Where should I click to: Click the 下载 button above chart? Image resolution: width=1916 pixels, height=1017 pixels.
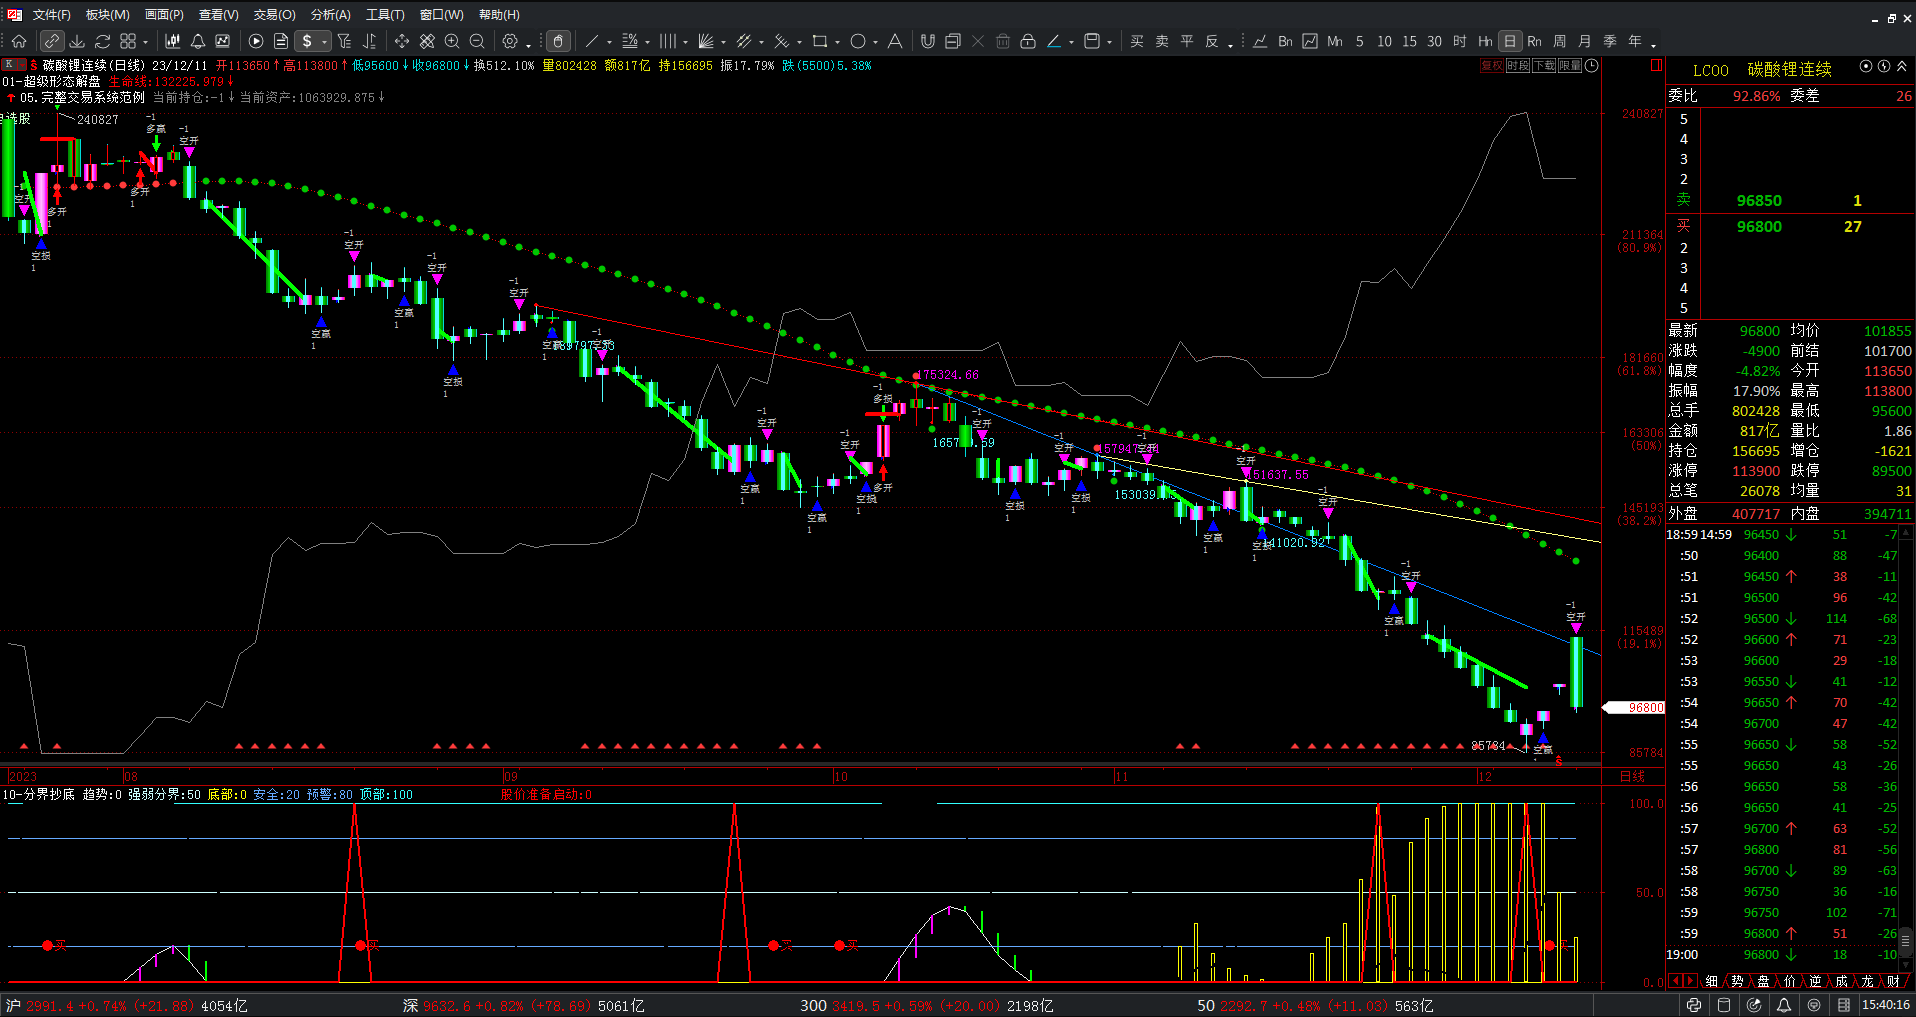pyautogui.click(x=1543, y=65)
